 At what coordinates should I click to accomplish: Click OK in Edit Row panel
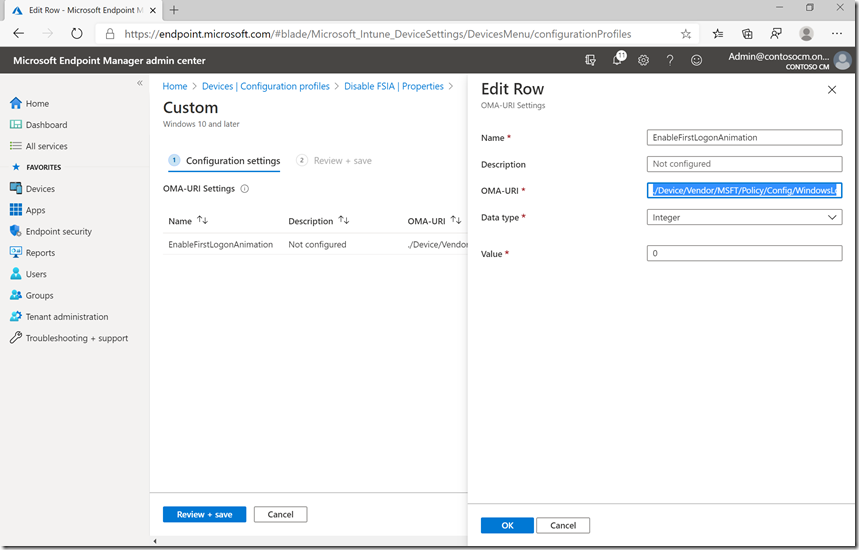pos(506,525)
